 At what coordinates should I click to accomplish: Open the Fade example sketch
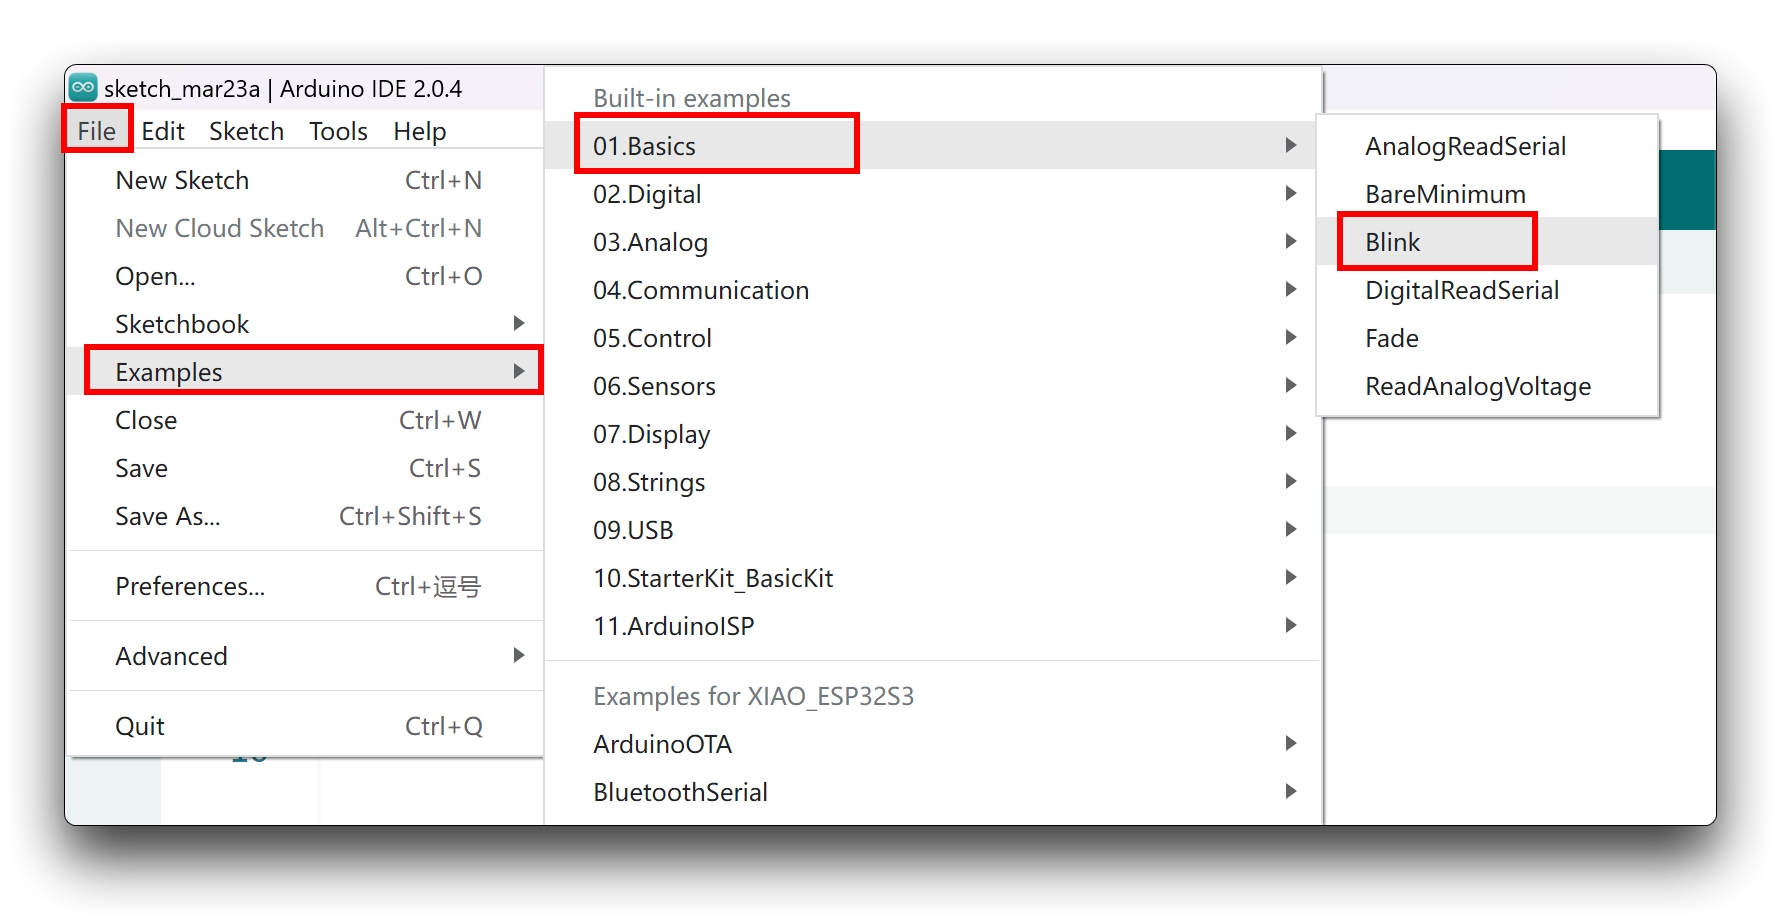[1488, 338]
